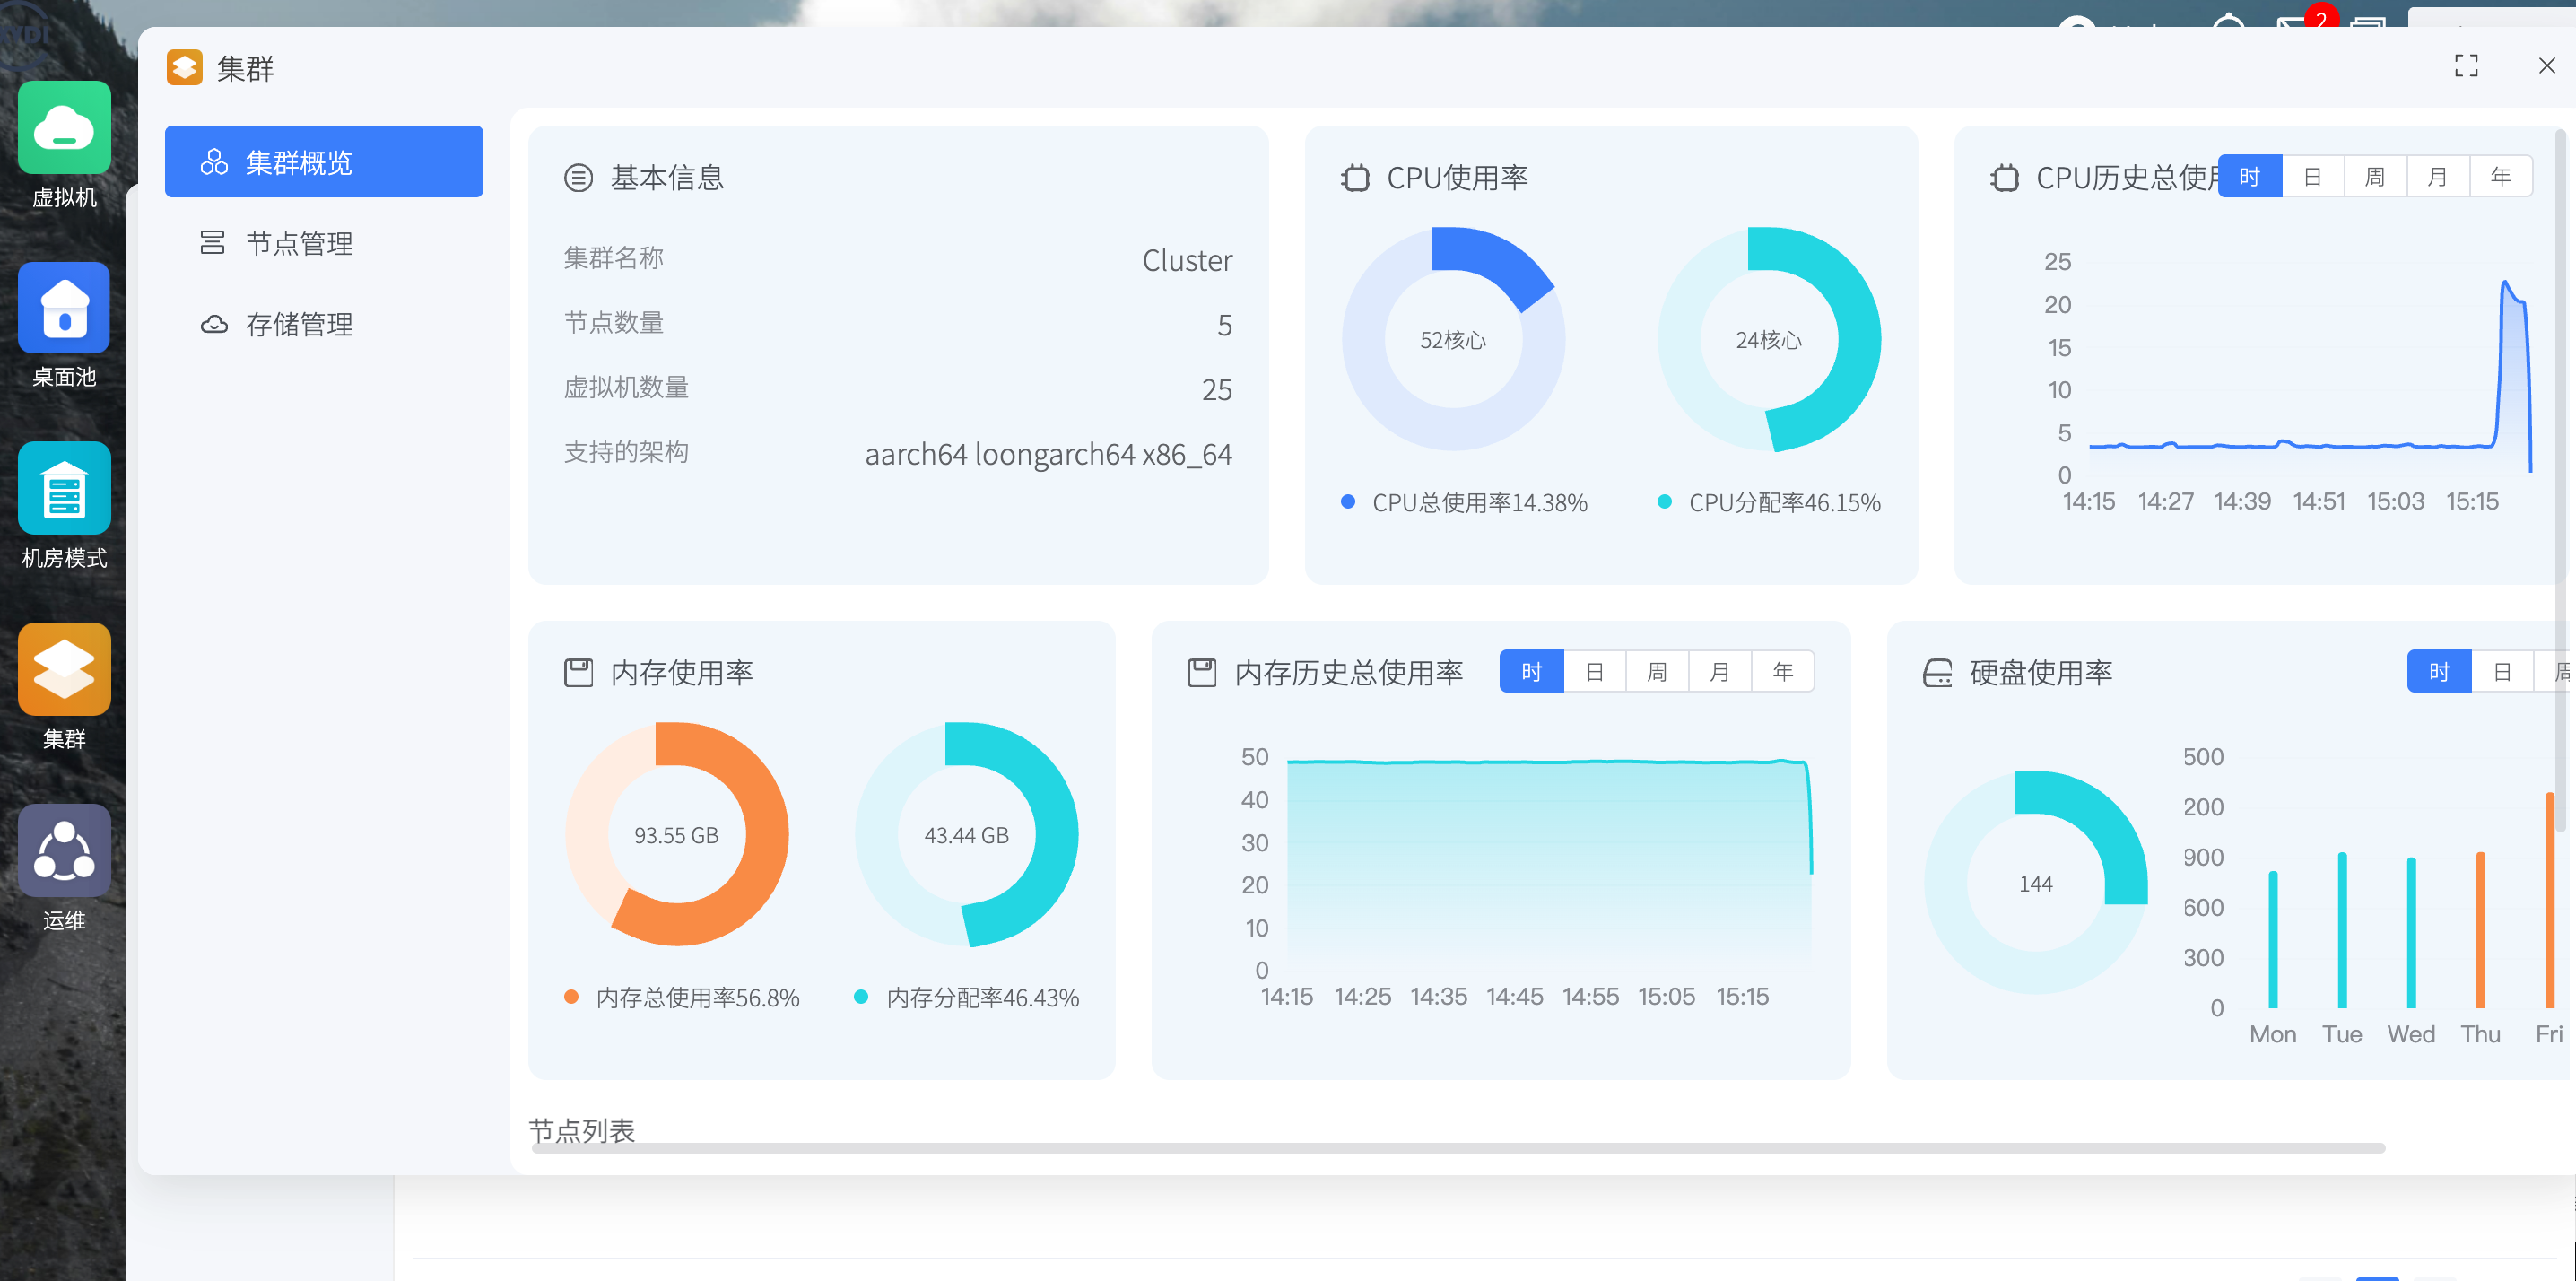Click the Tue bar in disk chart
The width and height of the screenshot is (2576, 1281).
(x=2342, y=931)
